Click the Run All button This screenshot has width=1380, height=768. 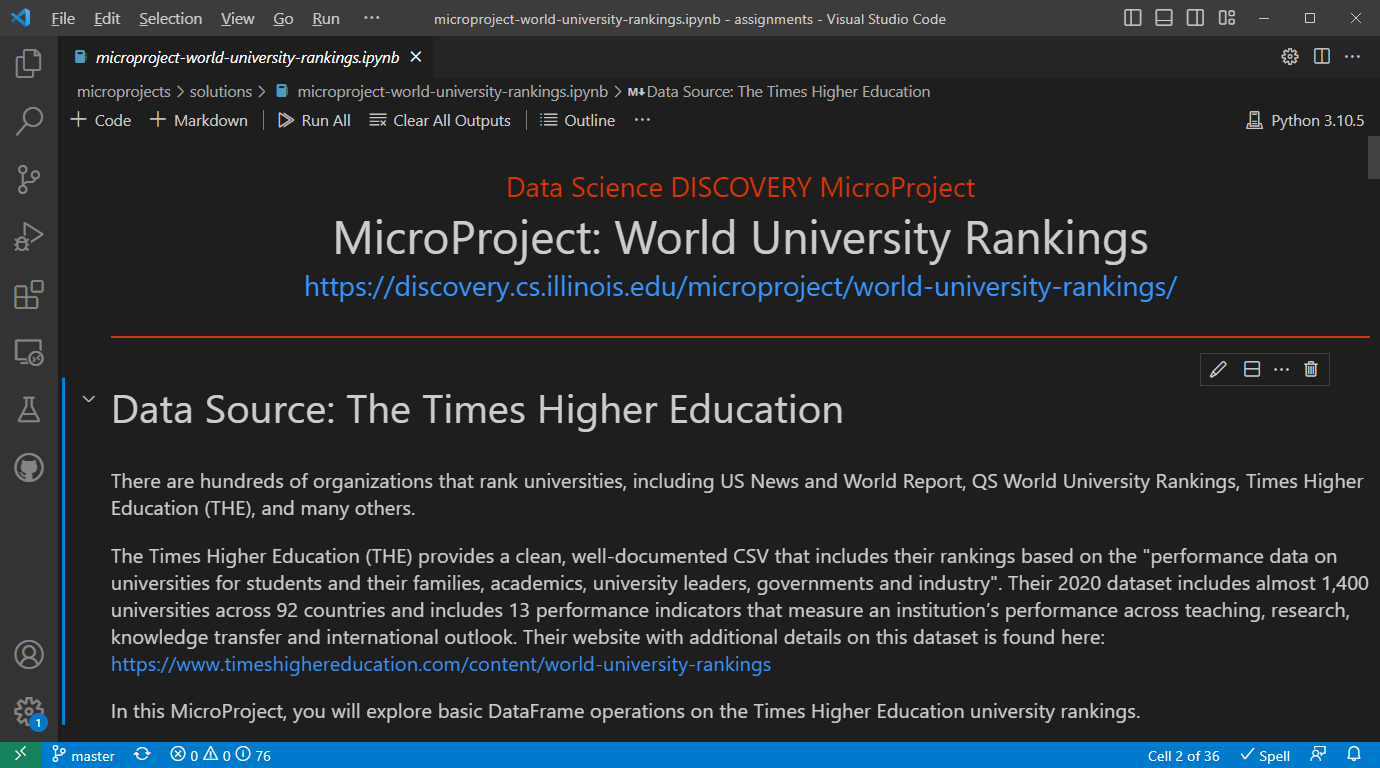click(x=314, y=120)
